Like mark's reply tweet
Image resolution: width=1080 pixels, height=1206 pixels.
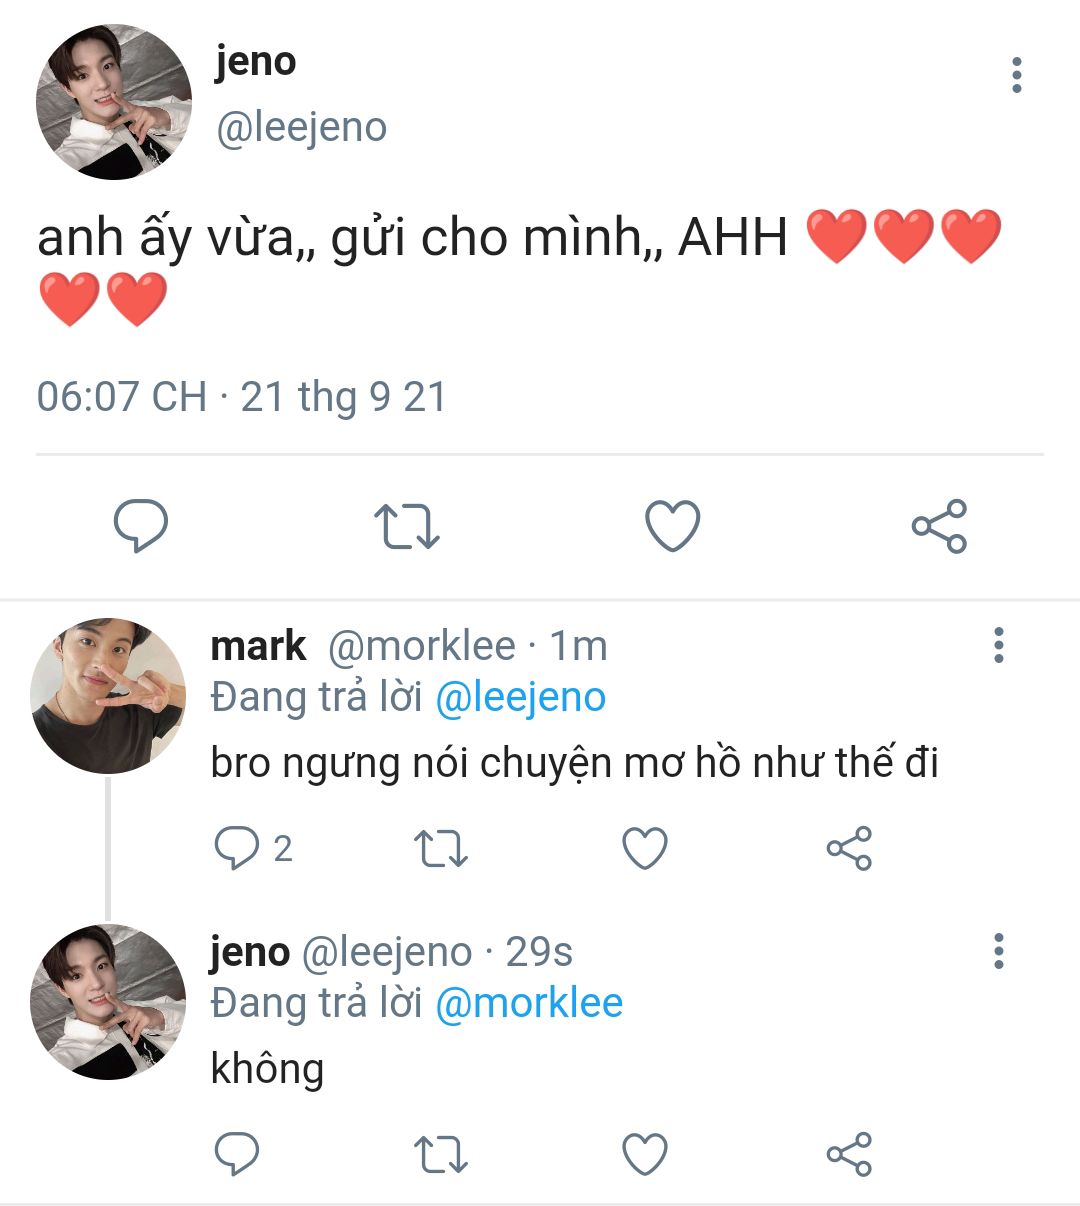tap(645, 848)
